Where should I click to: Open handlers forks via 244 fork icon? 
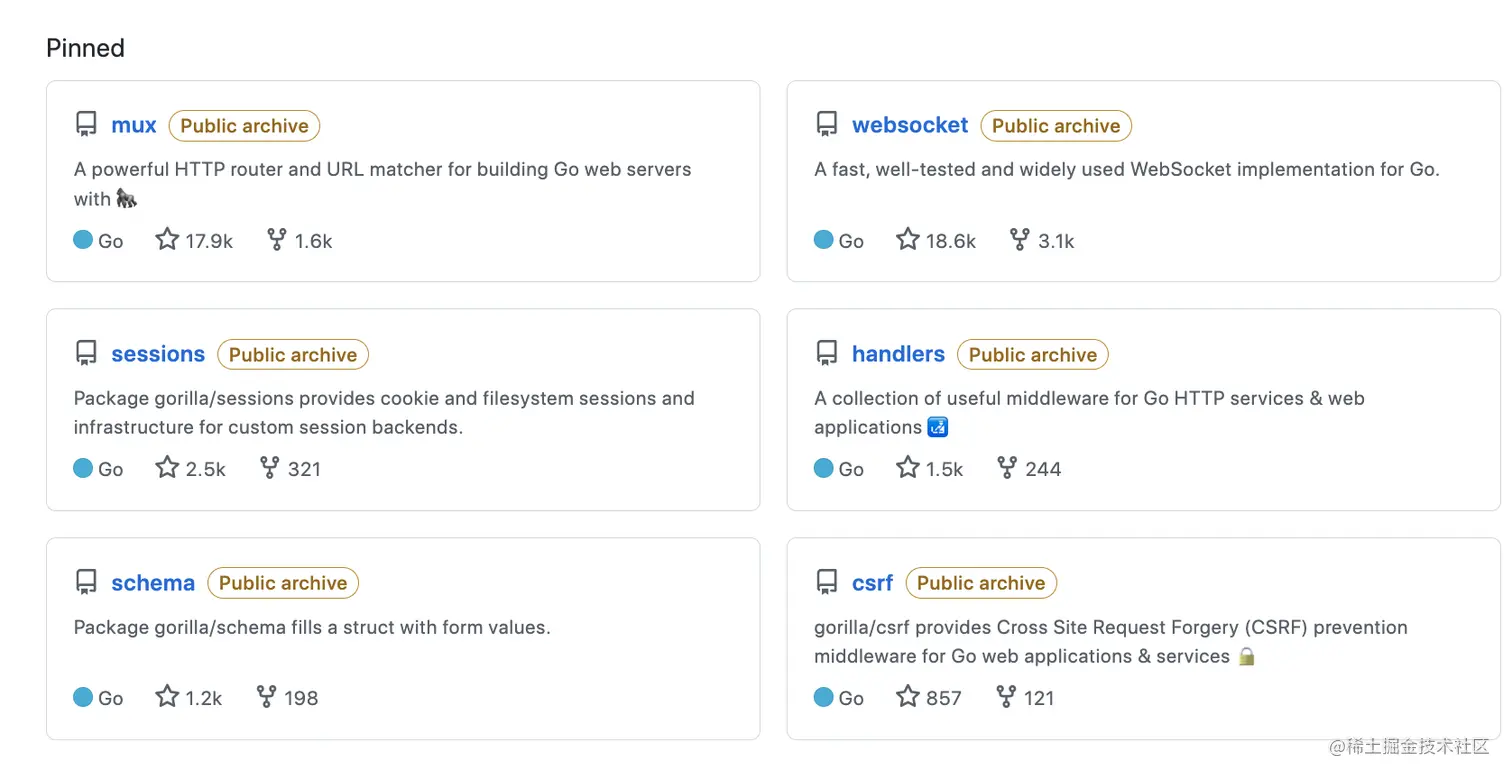1007,468
